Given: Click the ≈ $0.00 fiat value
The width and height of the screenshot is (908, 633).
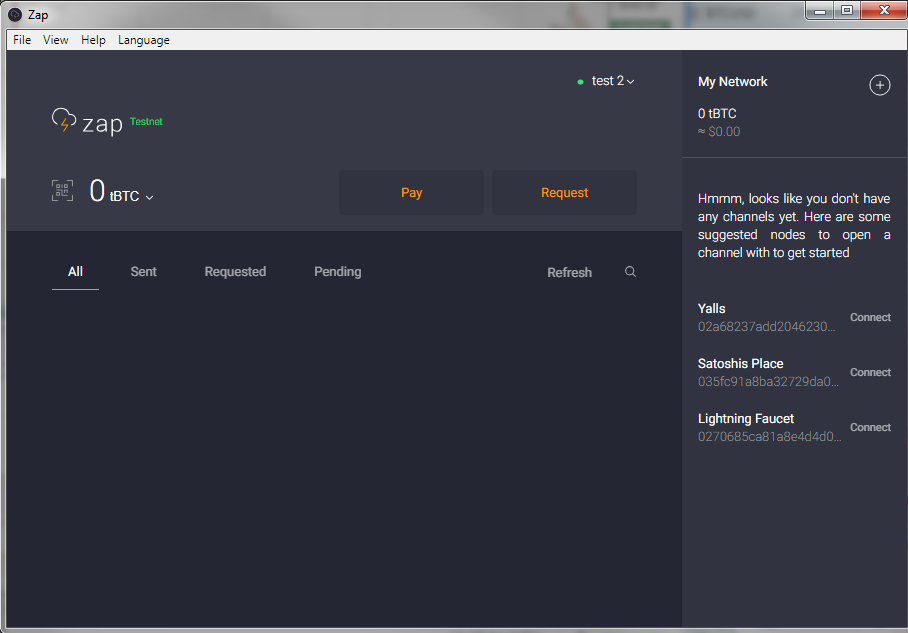Looking at the screenshot, I should pos(719,131).
